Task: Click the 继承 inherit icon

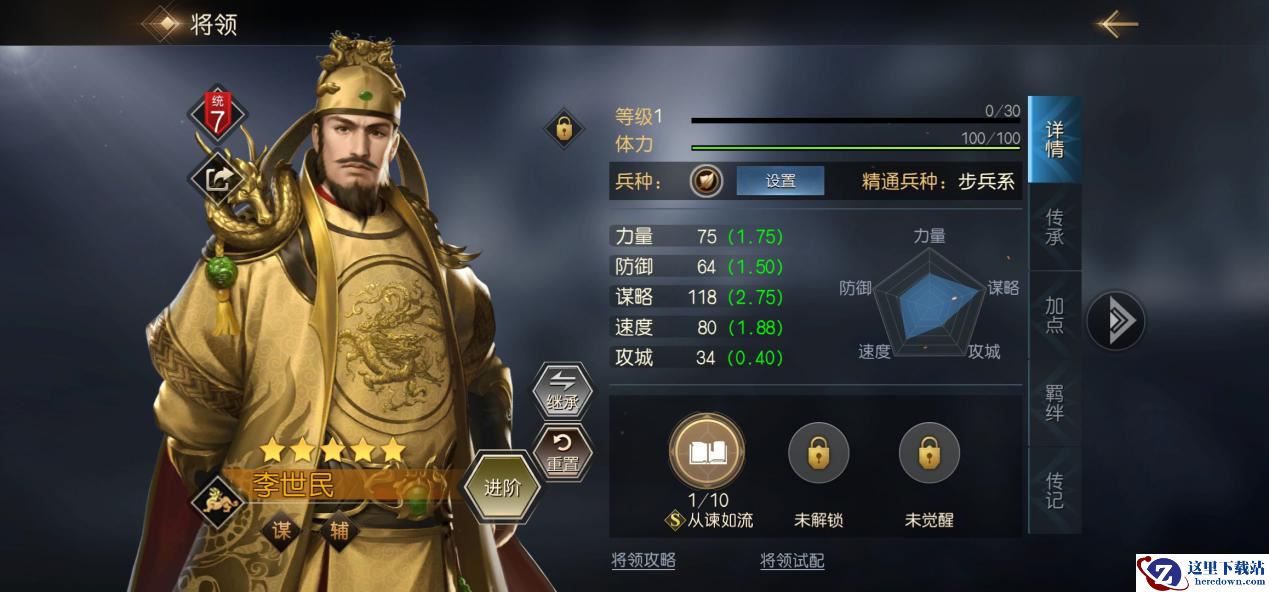Action: coord(562,391)
